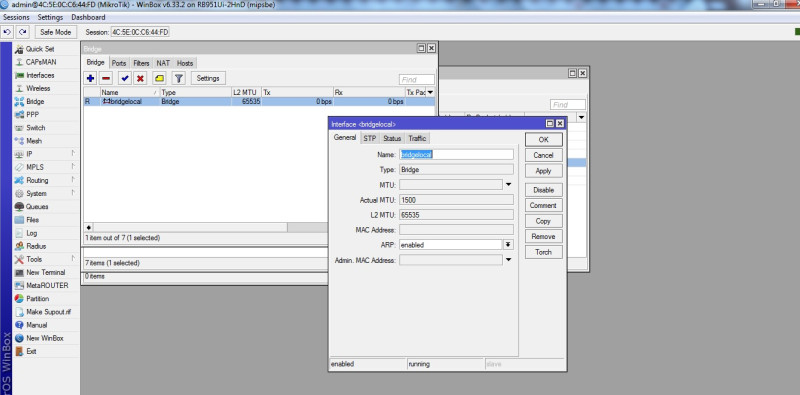This screenshot has width=800, height=395.
Task: Switch to the Filters tab
Action: (x=141, y=63)
